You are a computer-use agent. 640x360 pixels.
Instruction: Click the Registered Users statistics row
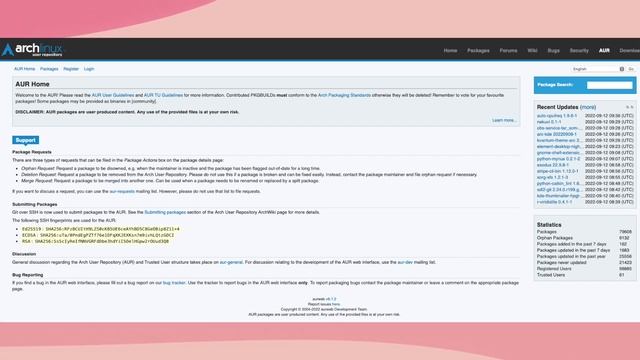point(584,269)
